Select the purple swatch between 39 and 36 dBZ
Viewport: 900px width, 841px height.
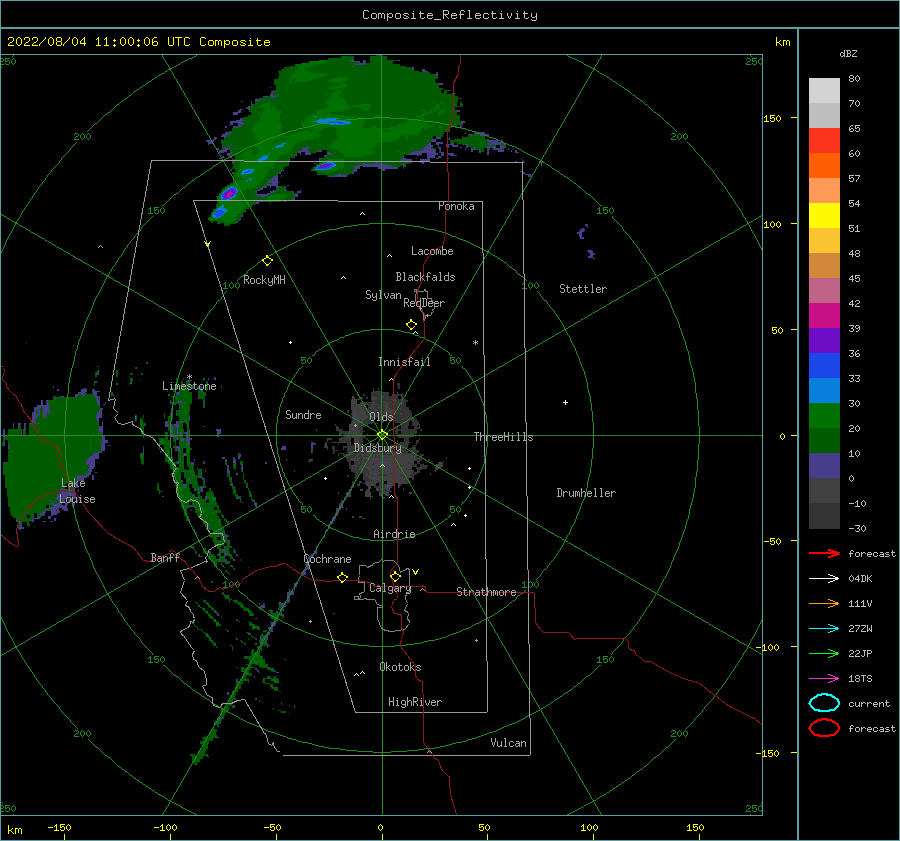point(824,340)
